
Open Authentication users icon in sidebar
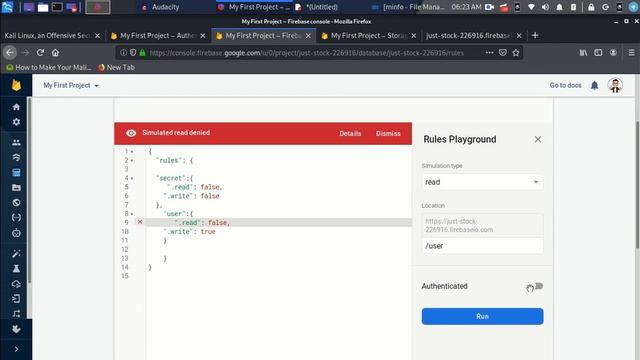click(x=16, y=142)
